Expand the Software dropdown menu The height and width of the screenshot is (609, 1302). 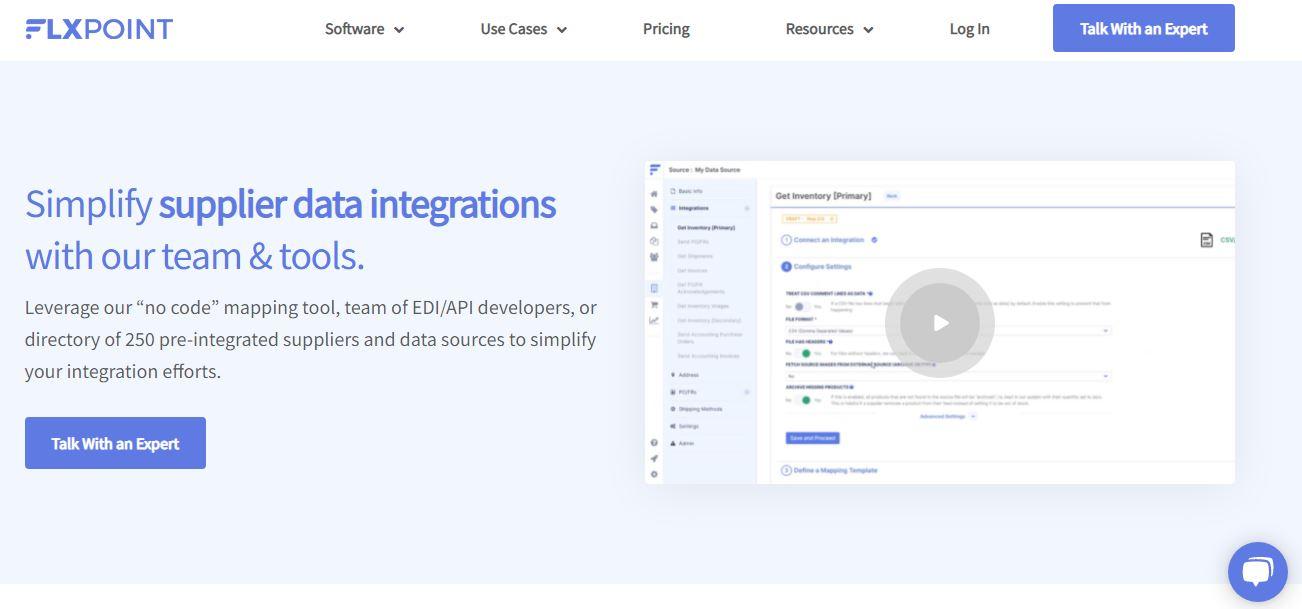364,29
